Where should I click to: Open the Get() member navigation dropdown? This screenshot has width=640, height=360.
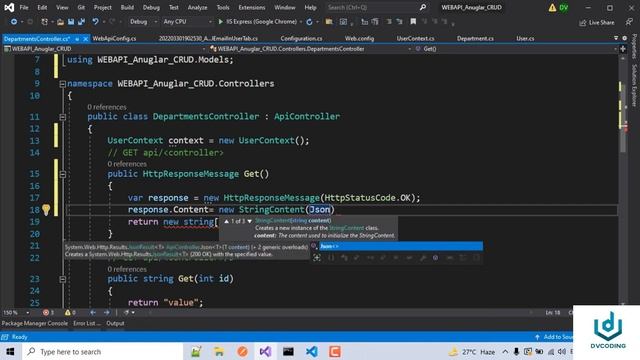tap(516, 49)
